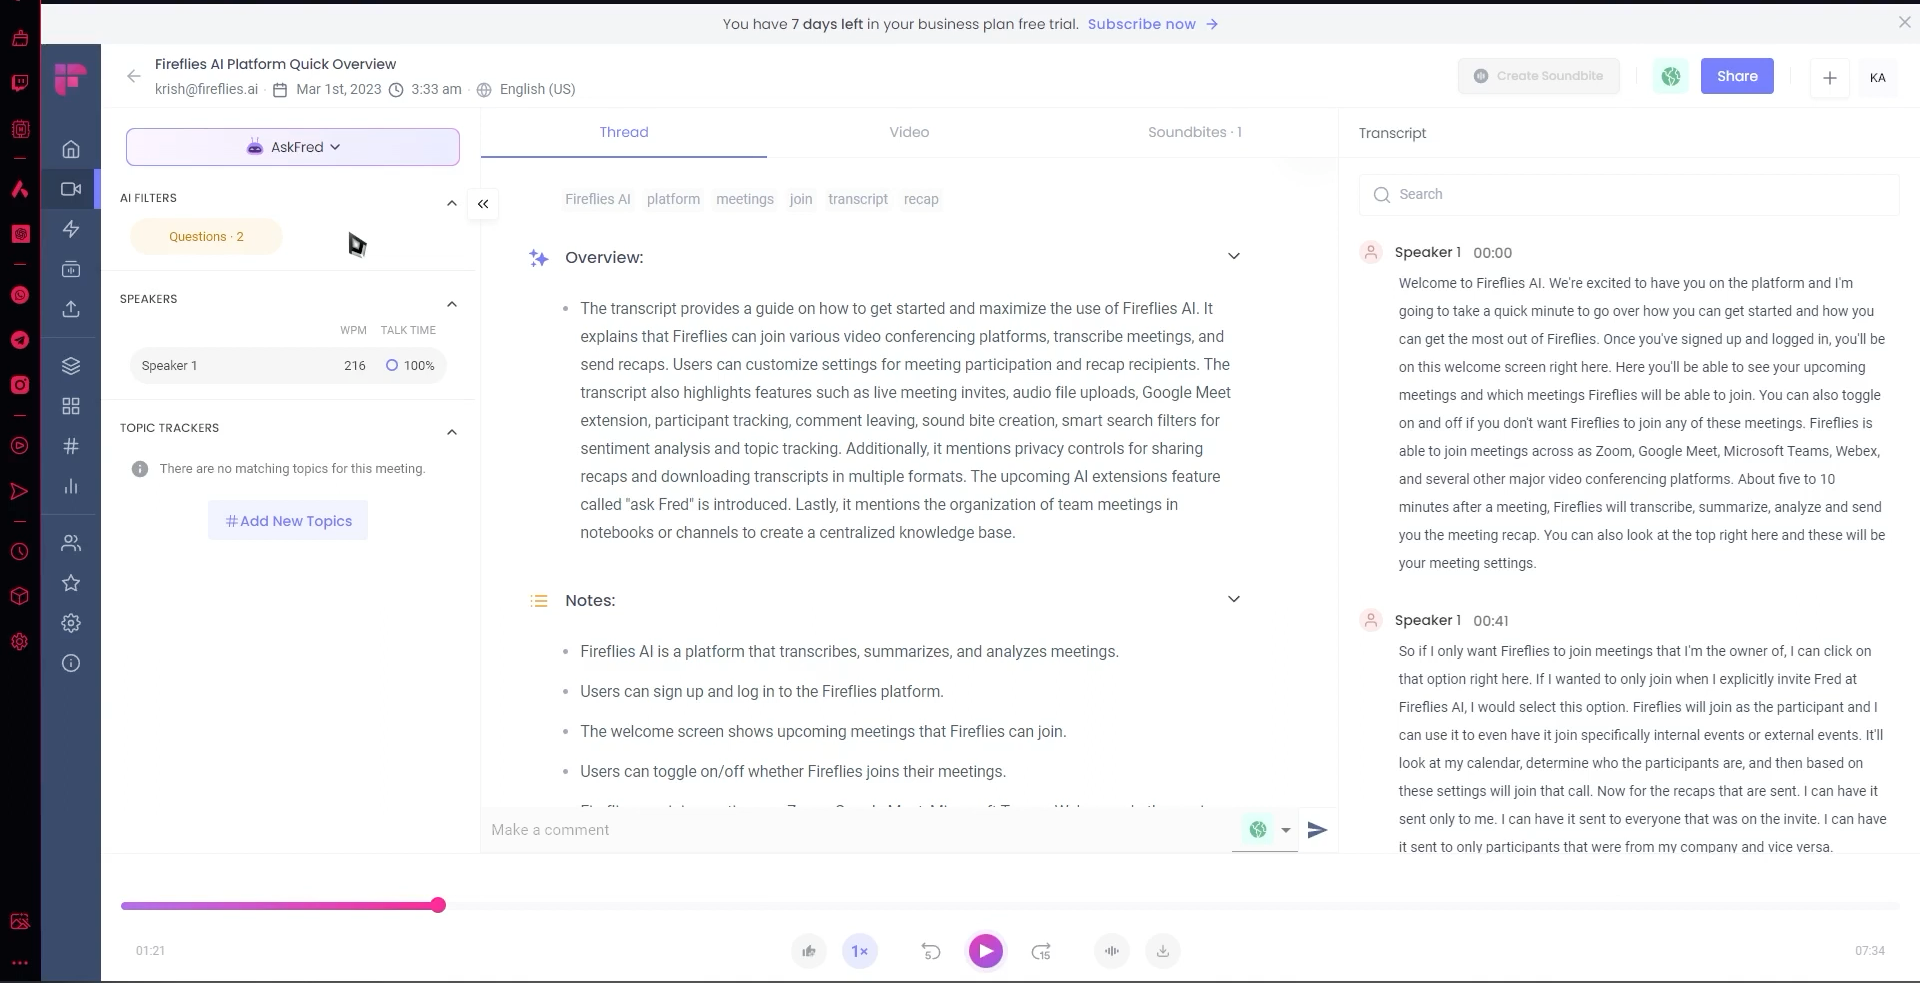Collapse the Speakers section

coord(452,304)
